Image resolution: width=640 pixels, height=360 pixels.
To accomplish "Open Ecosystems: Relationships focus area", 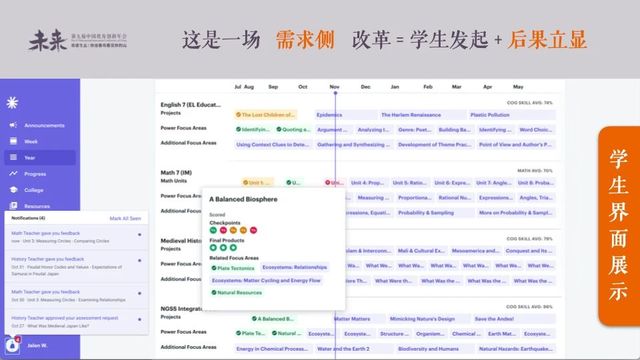I will (x=294, y=267).
